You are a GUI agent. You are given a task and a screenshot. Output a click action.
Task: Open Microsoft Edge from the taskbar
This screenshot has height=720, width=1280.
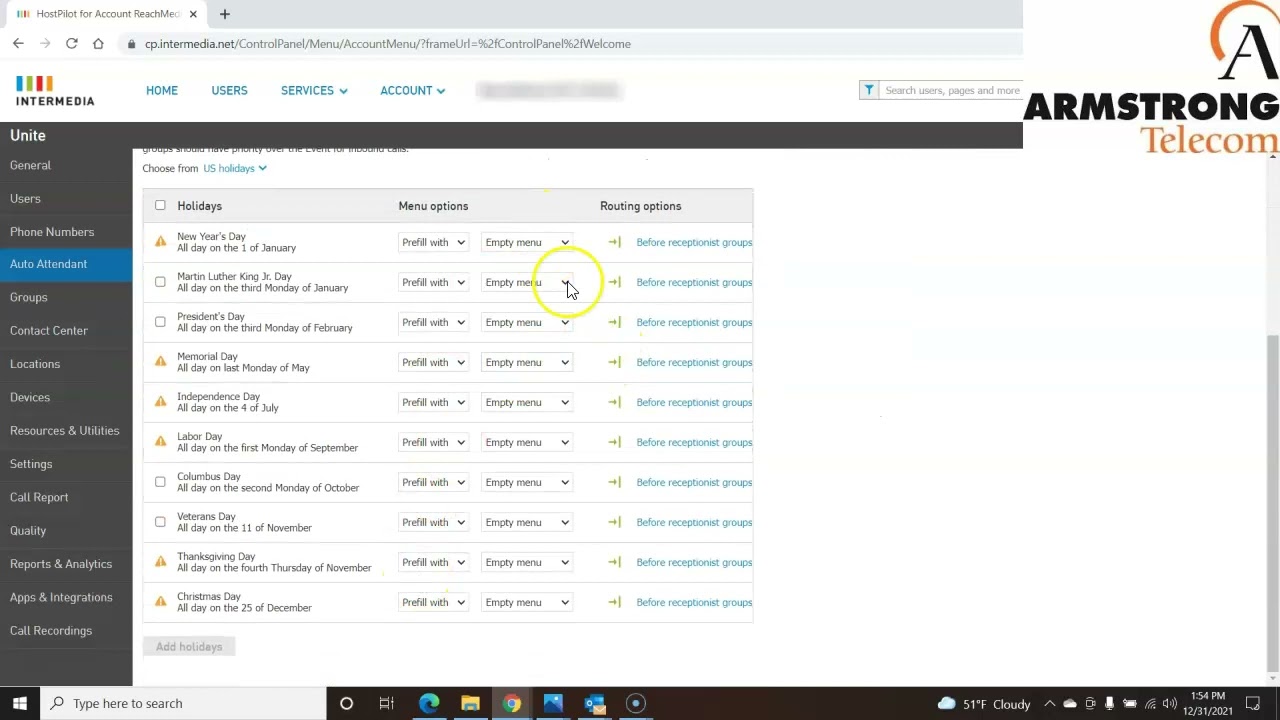coord(429,703)
